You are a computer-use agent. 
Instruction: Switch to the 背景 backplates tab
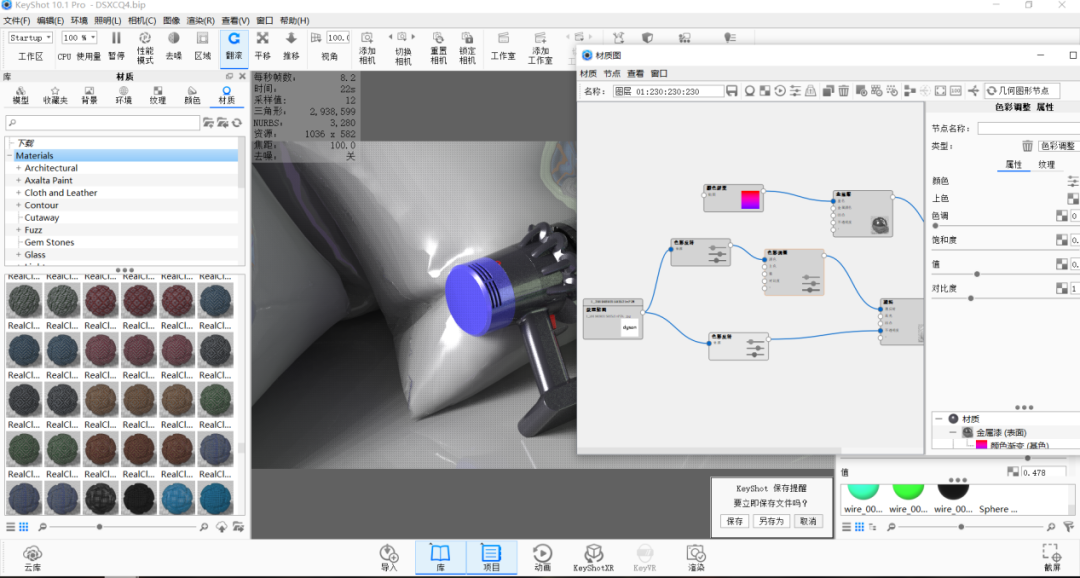point(90,95)
